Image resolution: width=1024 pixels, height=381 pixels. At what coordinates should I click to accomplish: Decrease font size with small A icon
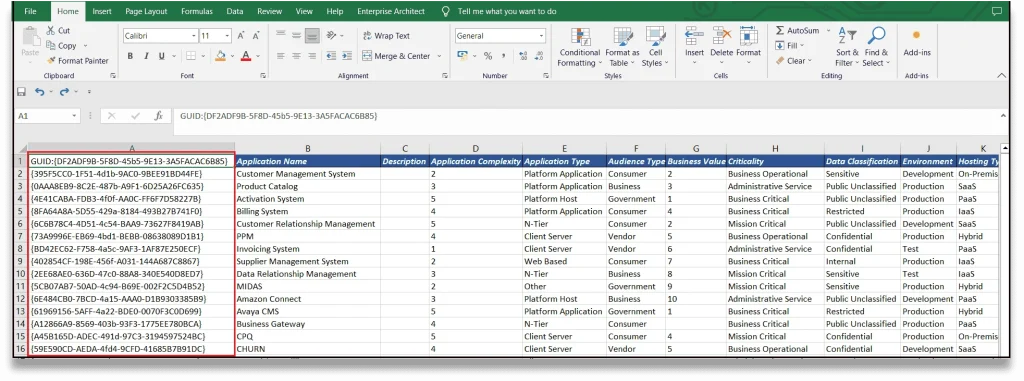click(x=257, y=36)
